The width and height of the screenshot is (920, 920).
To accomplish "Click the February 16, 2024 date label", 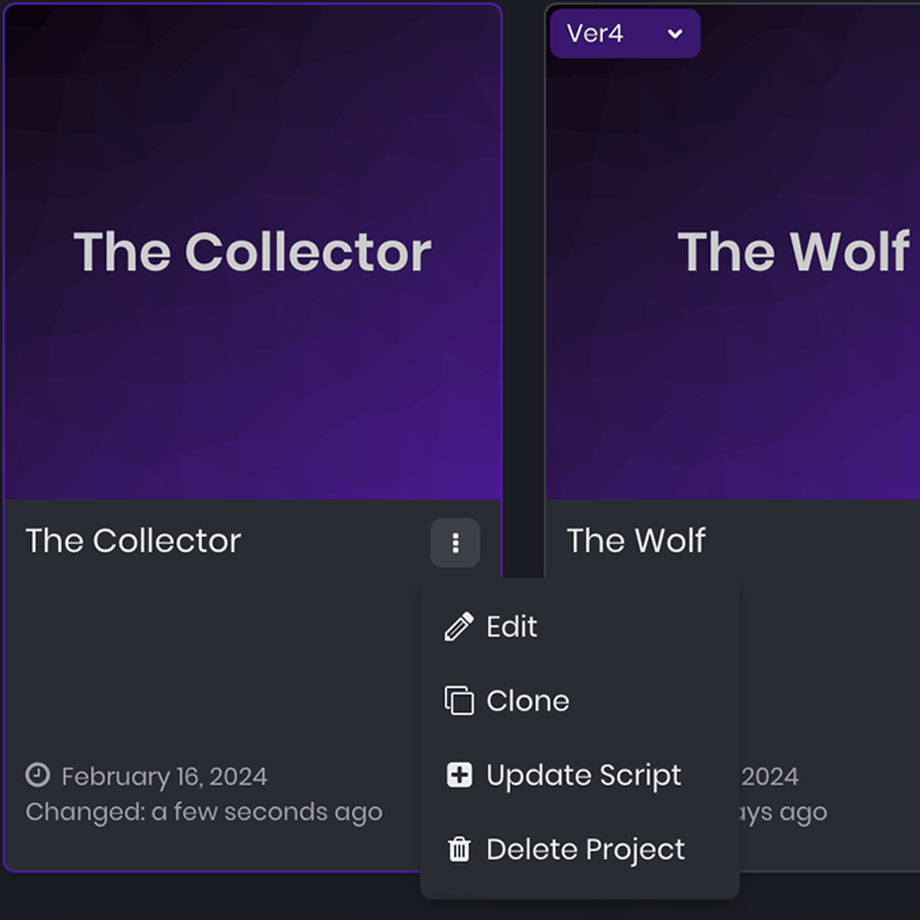I will point(164,777).
